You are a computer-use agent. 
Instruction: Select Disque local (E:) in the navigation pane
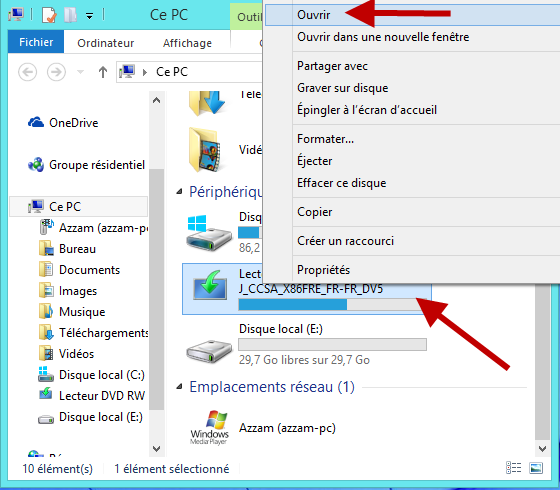pyautogui.click(x=90, y=417)
